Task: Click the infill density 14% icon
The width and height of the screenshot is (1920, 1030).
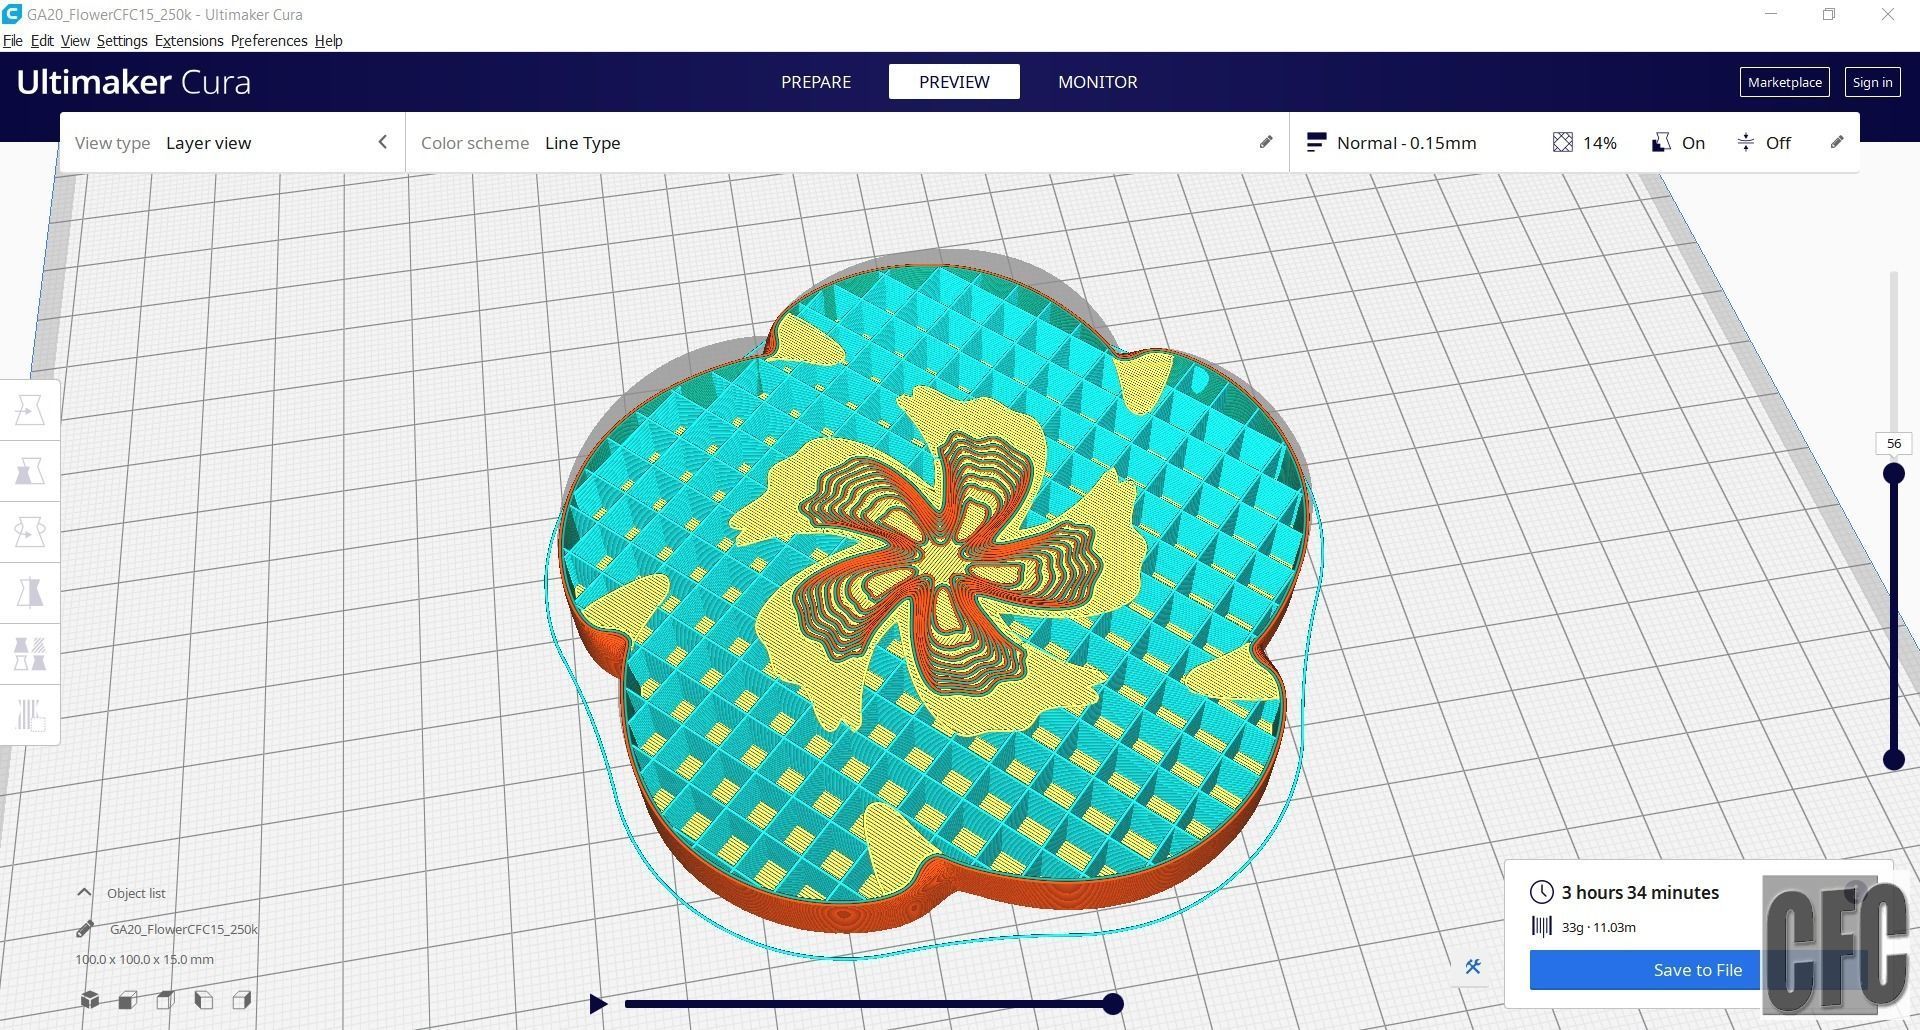Action: (x=1563, y=143)
